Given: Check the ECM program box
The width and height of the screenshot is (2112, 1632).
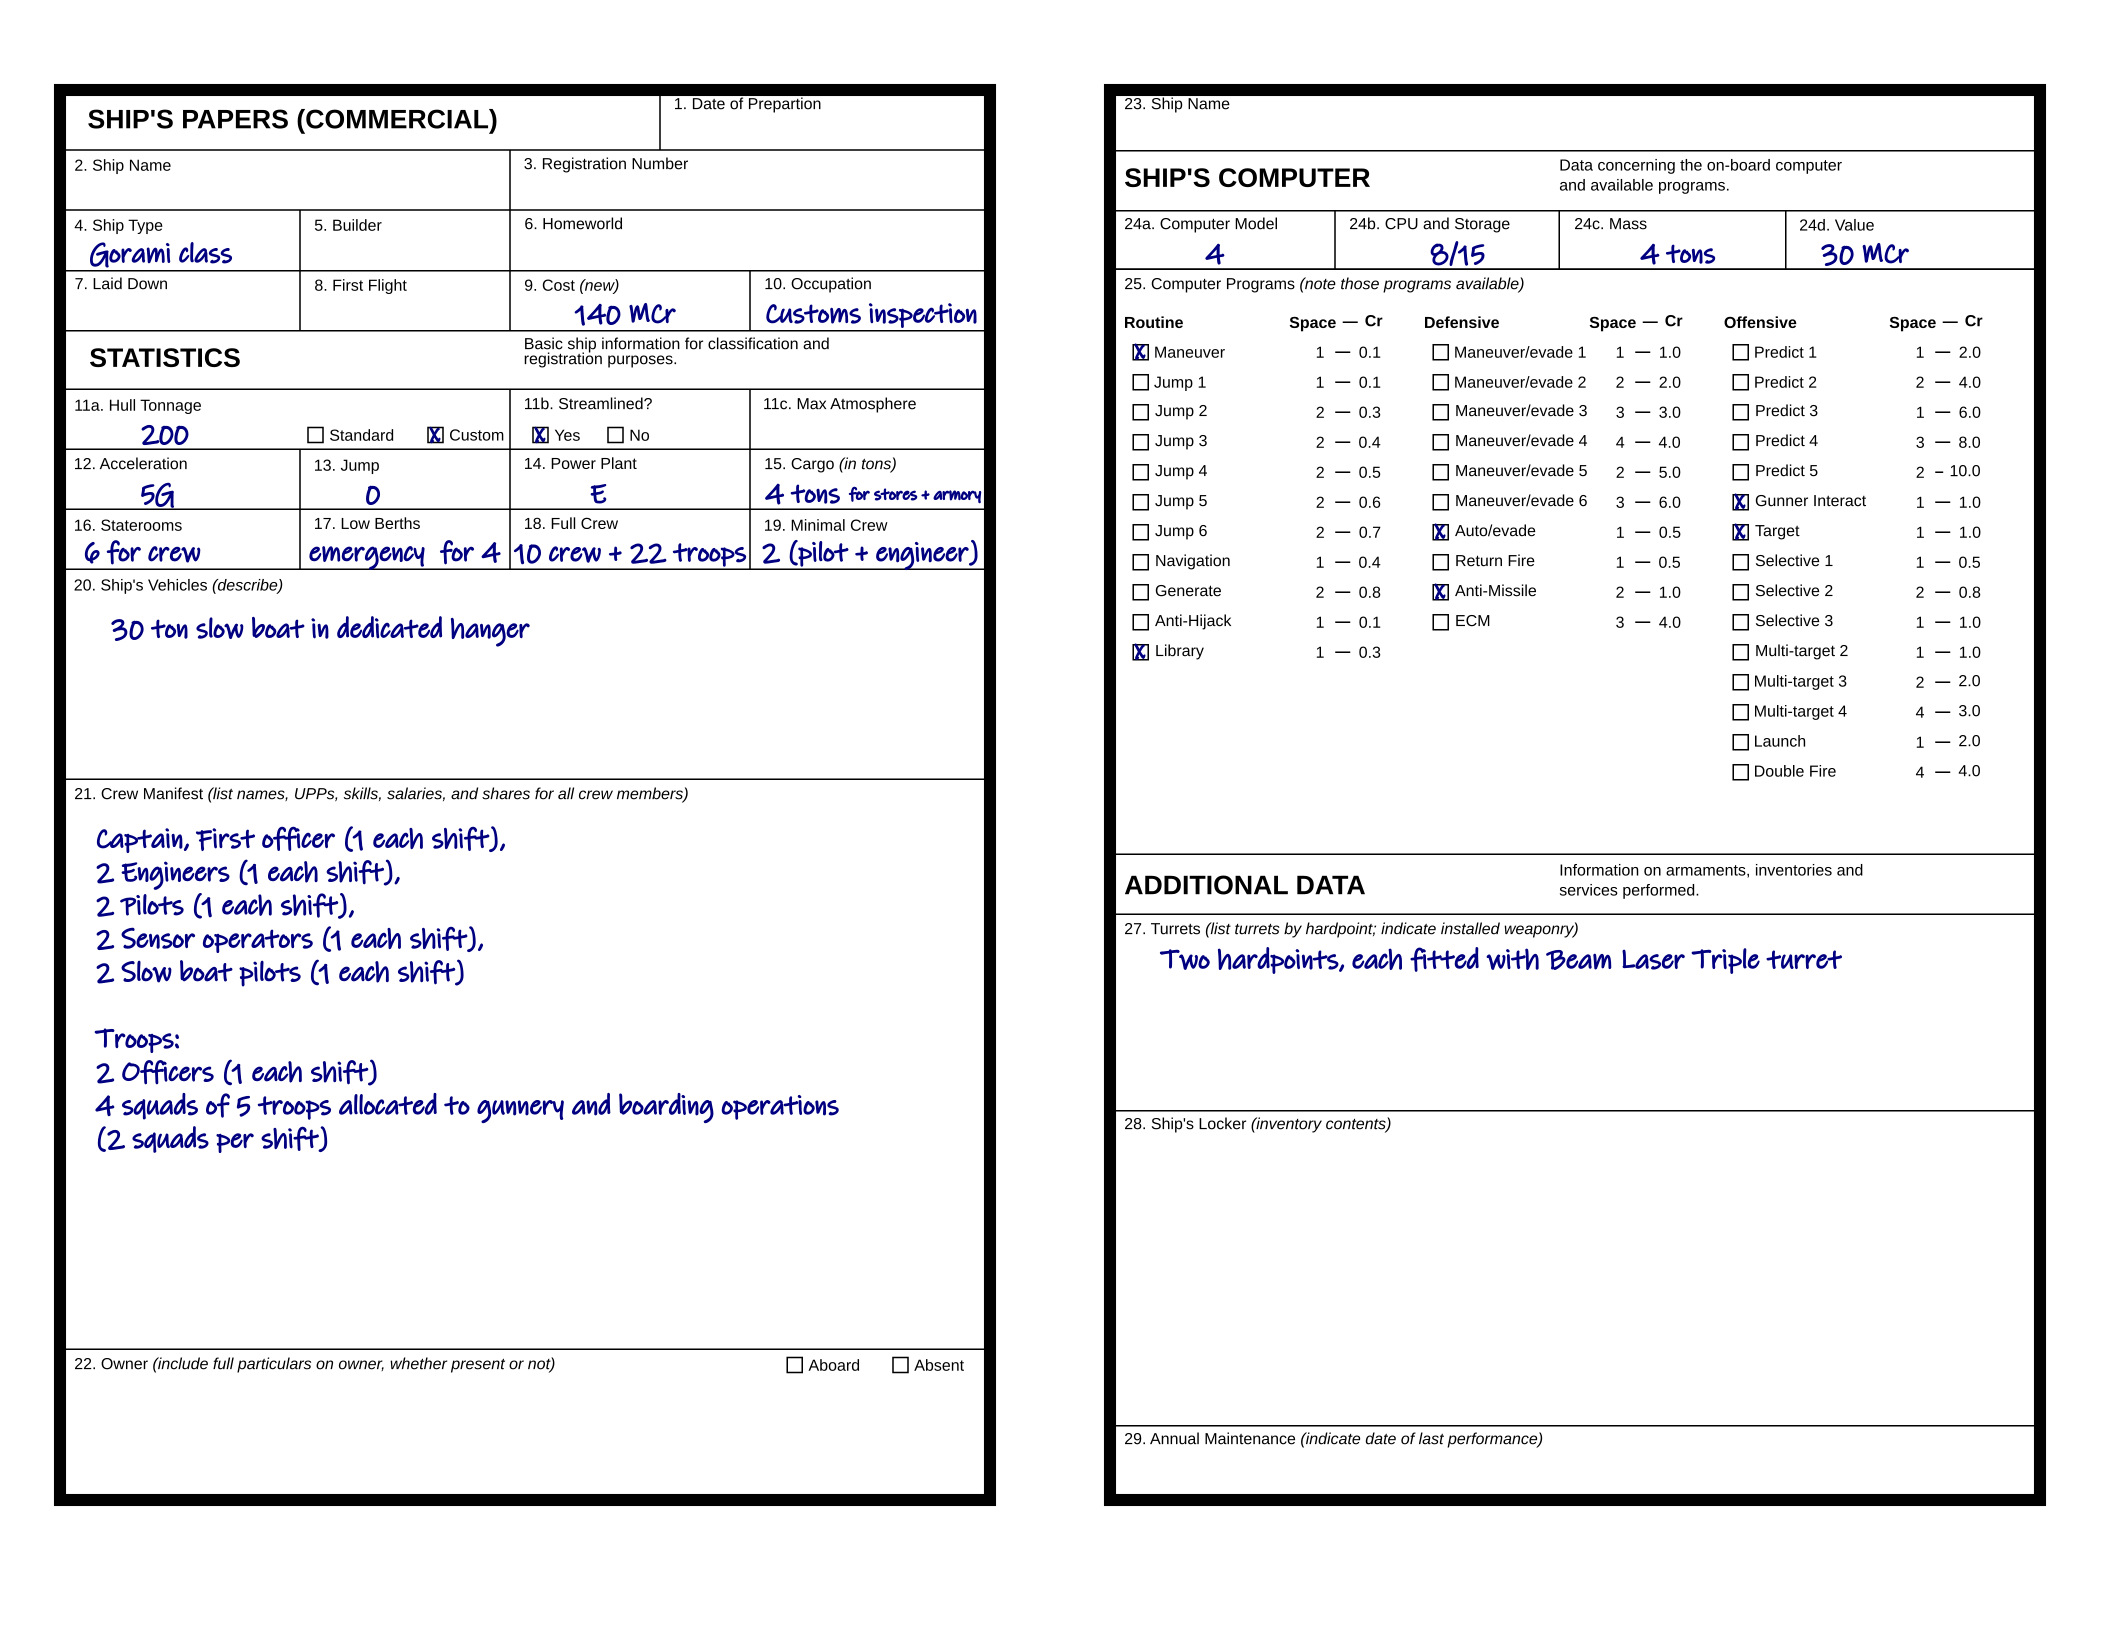Looking at the screenshot, I should [1440, 622].
